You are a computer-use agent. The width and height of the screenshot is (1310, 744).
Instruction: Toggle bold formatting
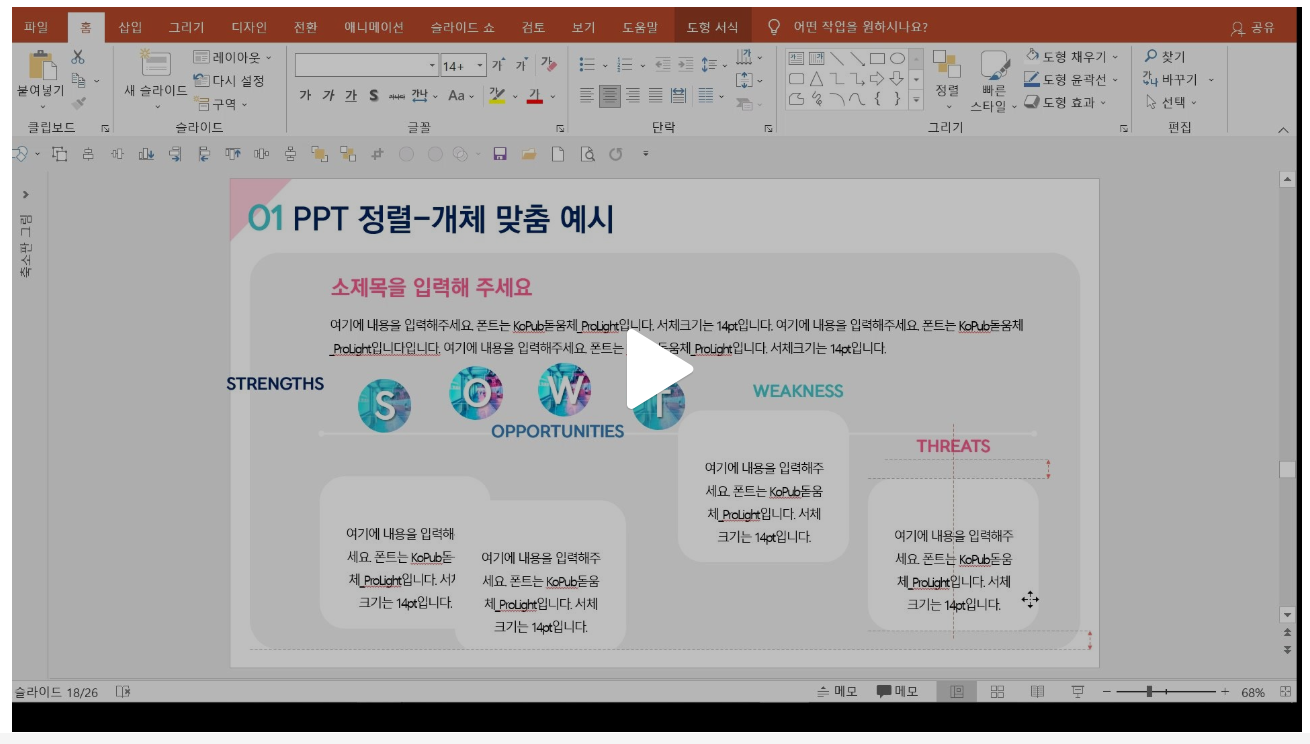point(306,96)
